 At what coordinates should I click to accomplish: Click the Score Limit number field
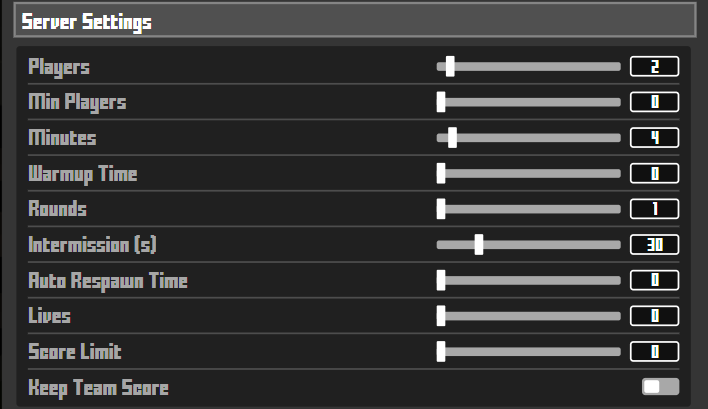pos(654,352)
